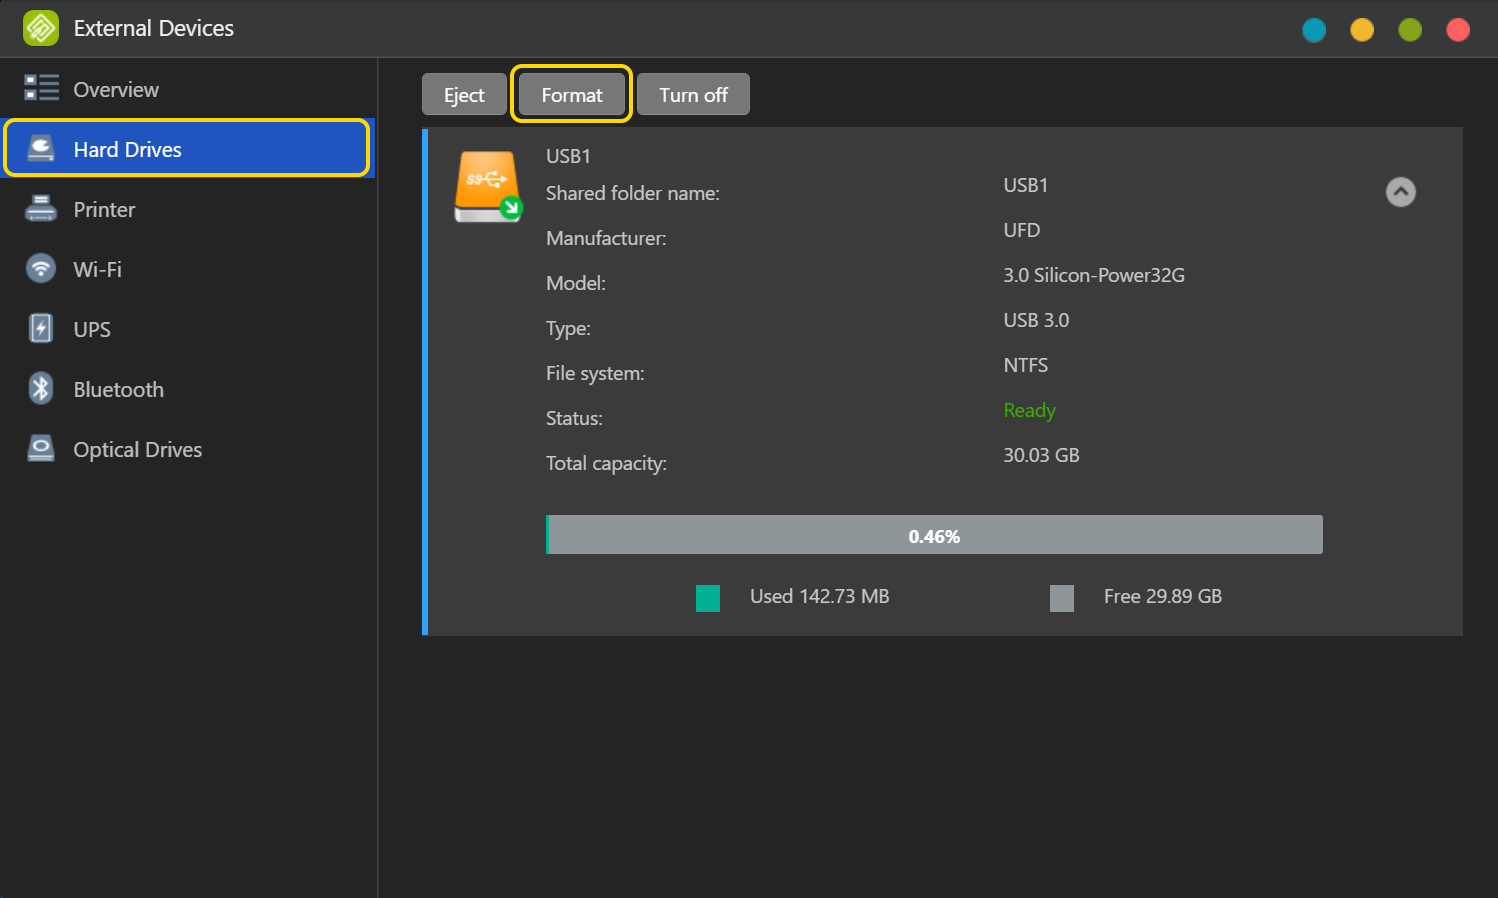Click the orange USB1 drive icon
The image size is (1498, 898).
coord(488,186)
